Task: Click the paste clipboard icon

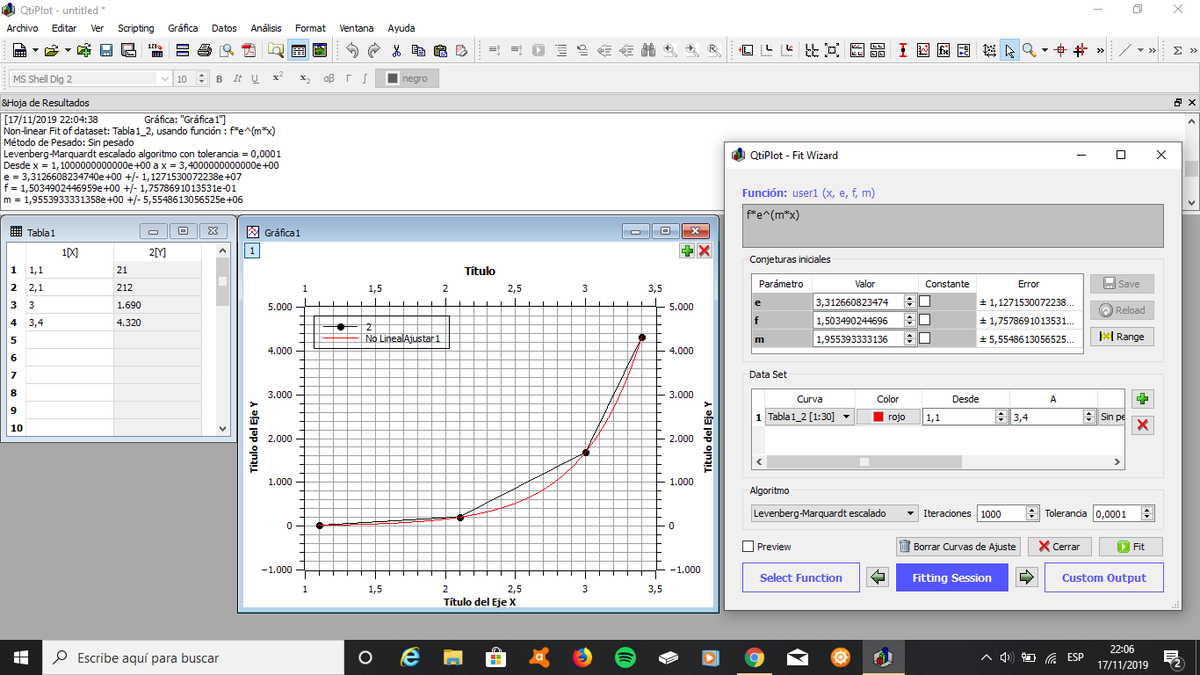Action: [x=440, y=50]
